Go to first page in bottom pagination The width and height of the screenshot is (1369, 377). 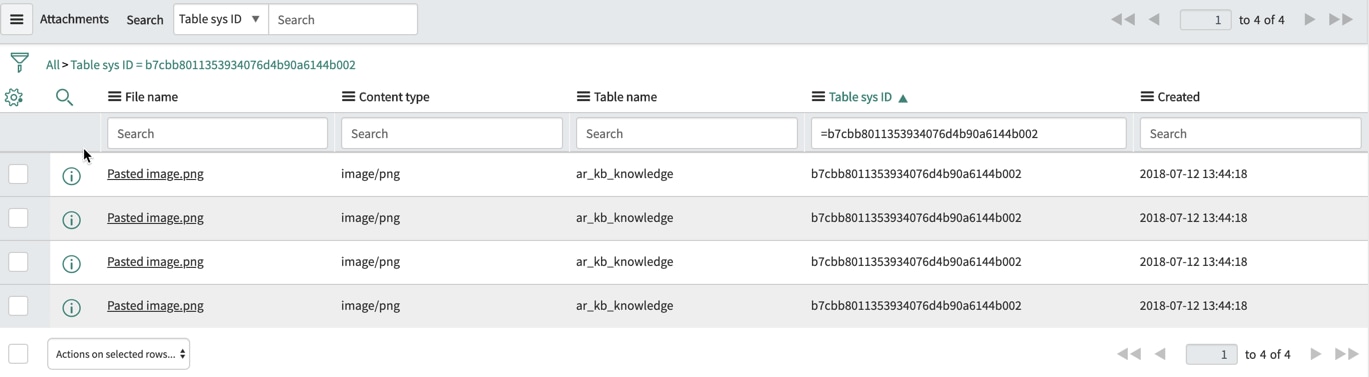[1129, 354]
